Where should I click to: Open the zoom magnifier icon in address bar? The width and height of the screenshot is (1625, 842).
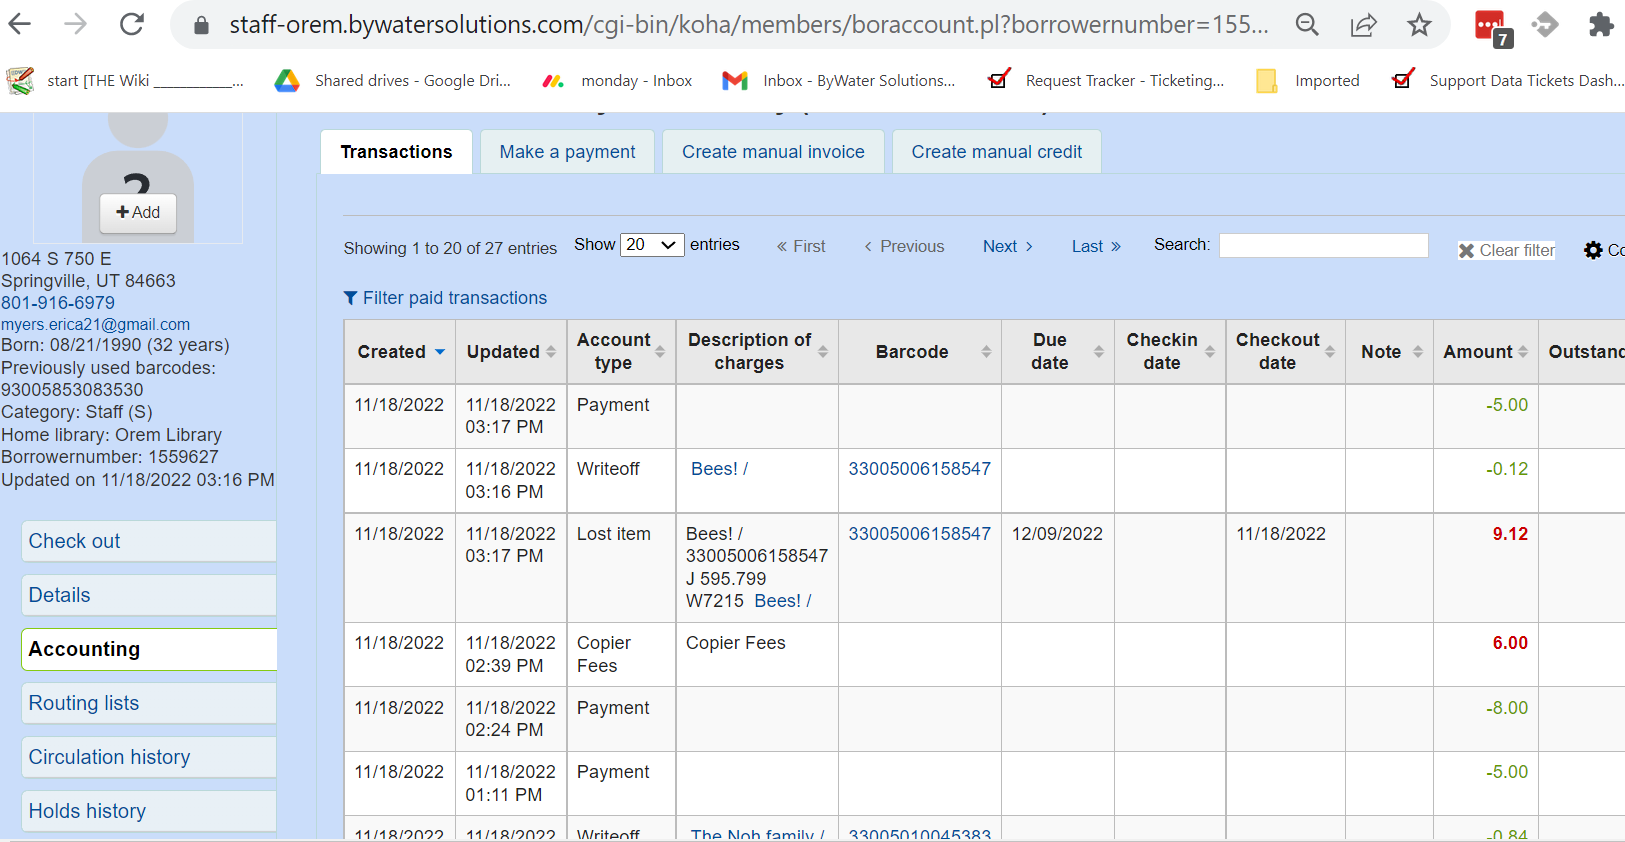click(1307, 25)
